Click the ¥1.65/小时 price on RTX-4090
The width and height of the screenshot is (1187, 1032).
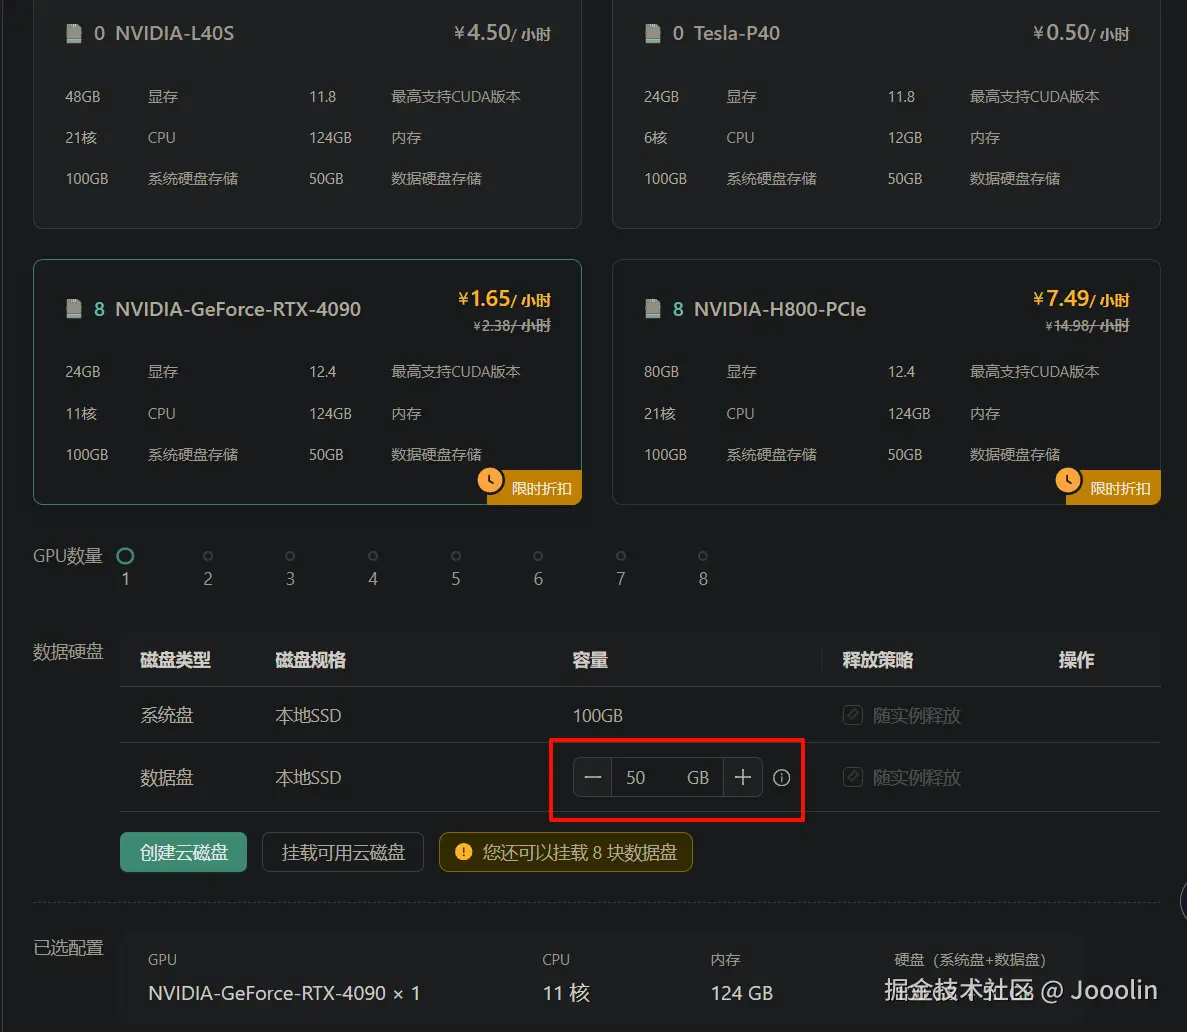pos(504,299)
